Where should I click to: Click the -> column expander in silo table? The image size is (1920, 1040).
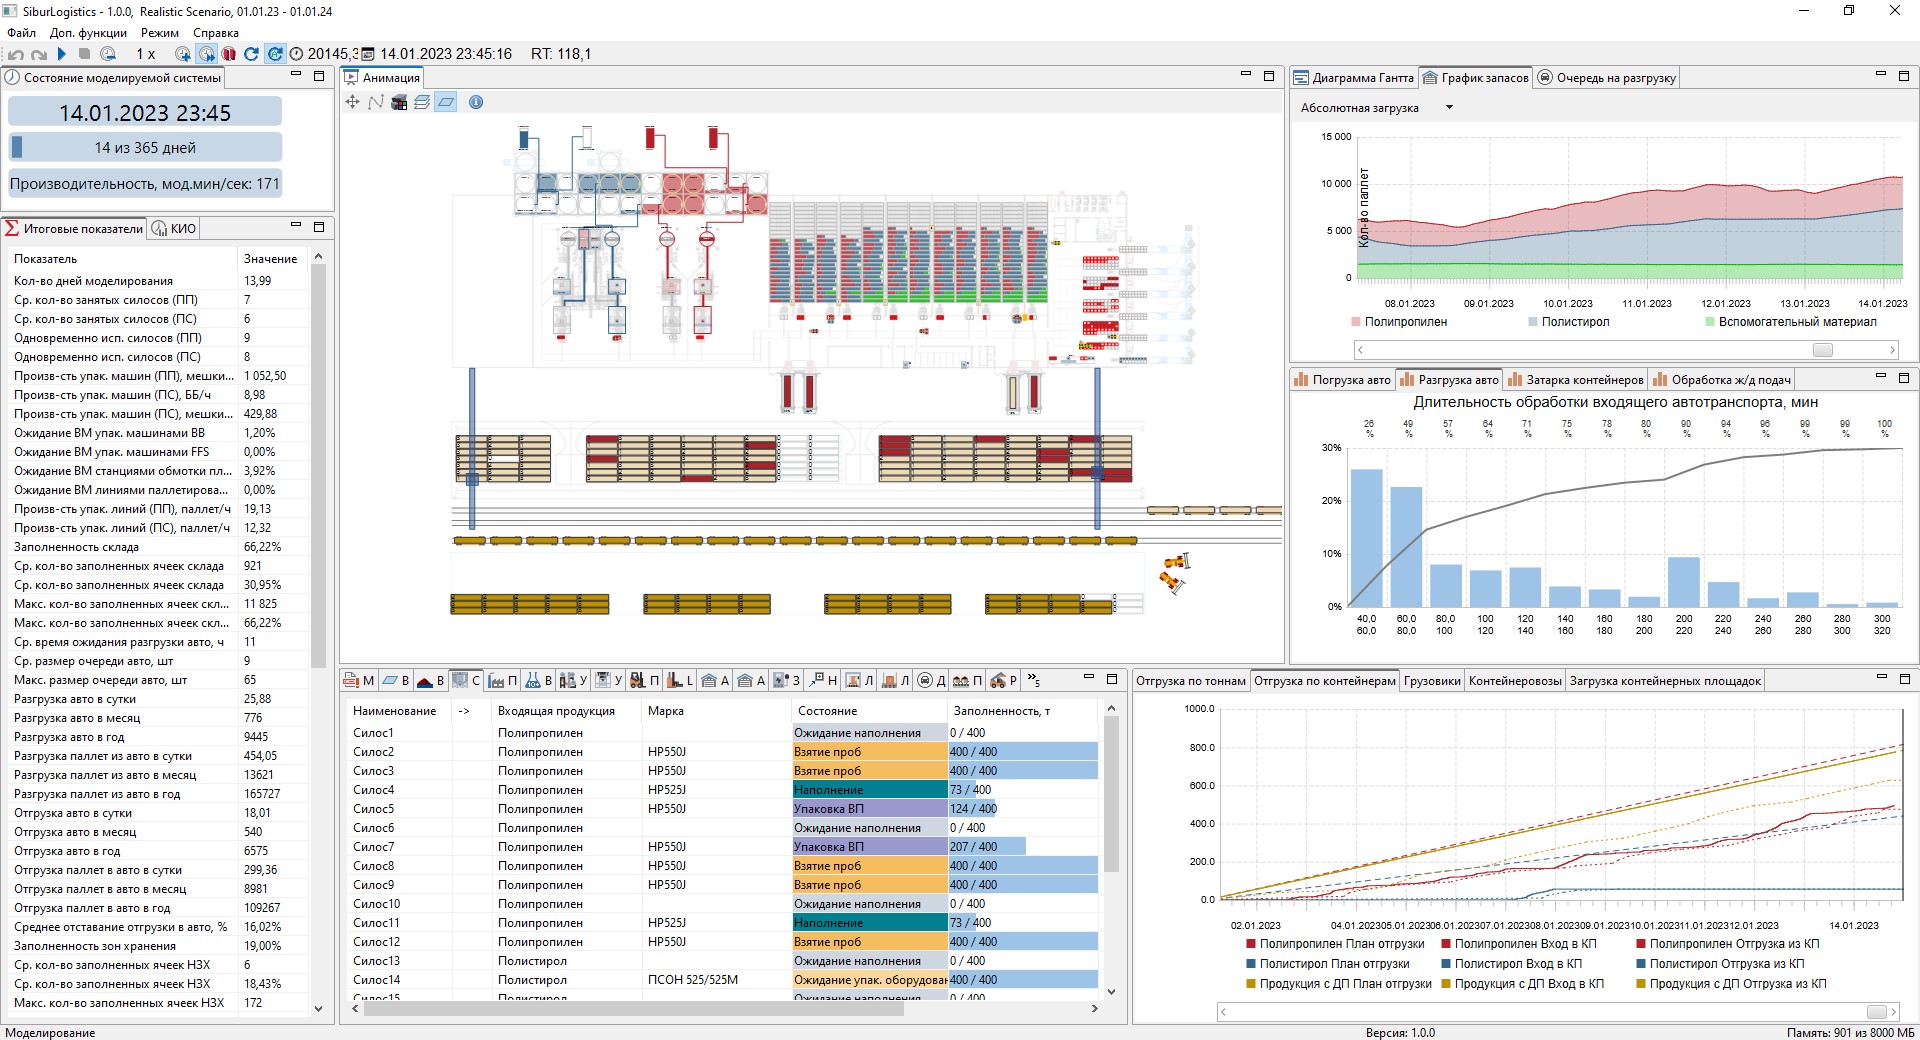(x=464, y=711)
